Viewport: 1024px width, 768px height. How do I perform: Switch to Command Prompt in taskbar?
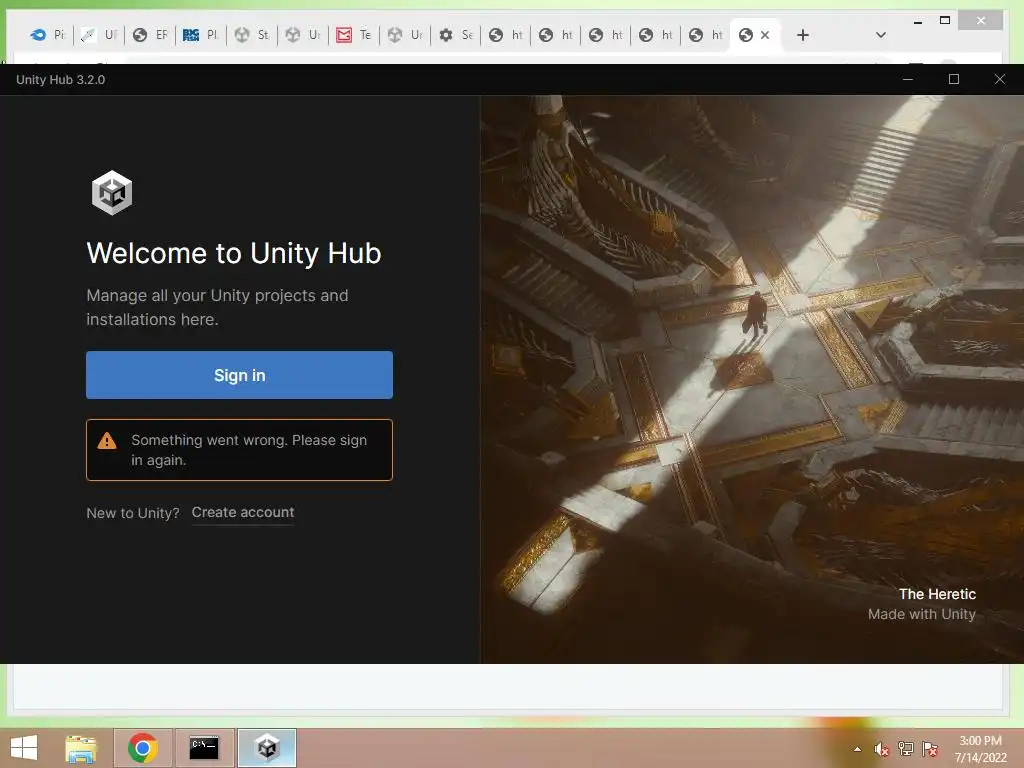[204, 748]
